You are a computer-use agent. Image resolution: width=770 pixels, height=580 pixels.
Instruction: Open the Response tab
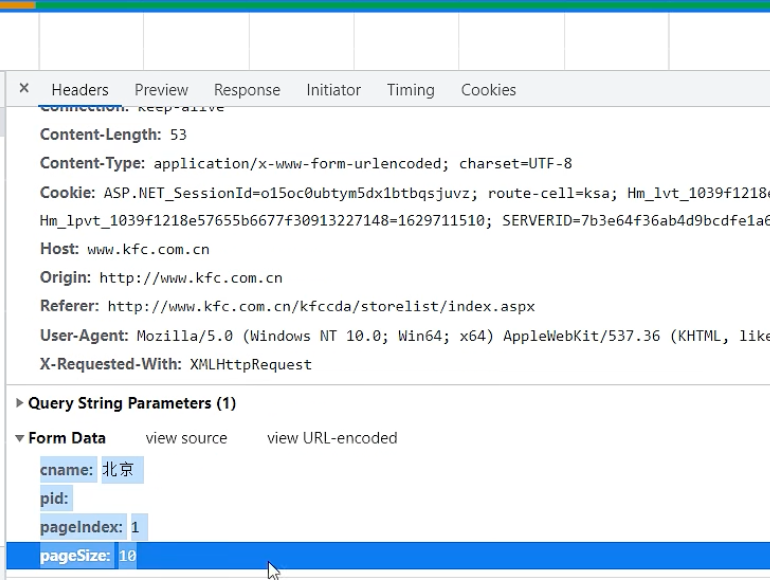point(247,90)
